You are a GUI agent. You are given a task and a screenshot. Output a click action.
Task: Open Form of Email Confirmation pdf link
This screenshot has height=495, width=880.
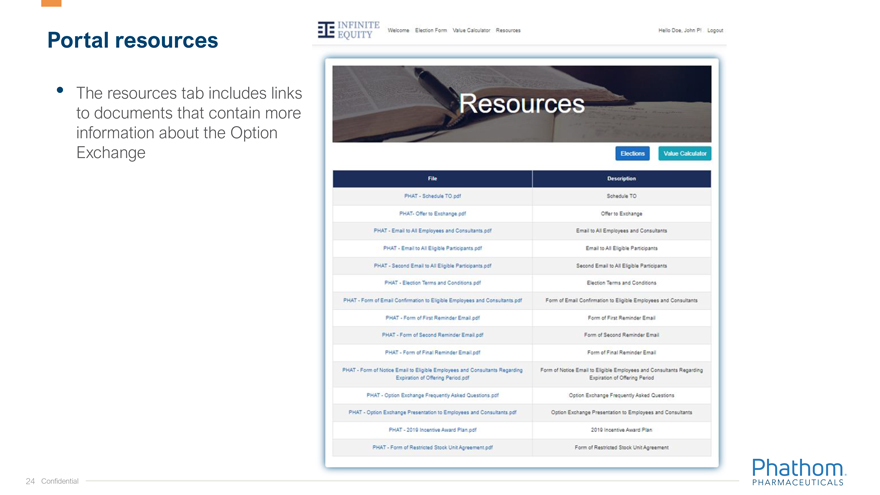click(x=432, y=300)
